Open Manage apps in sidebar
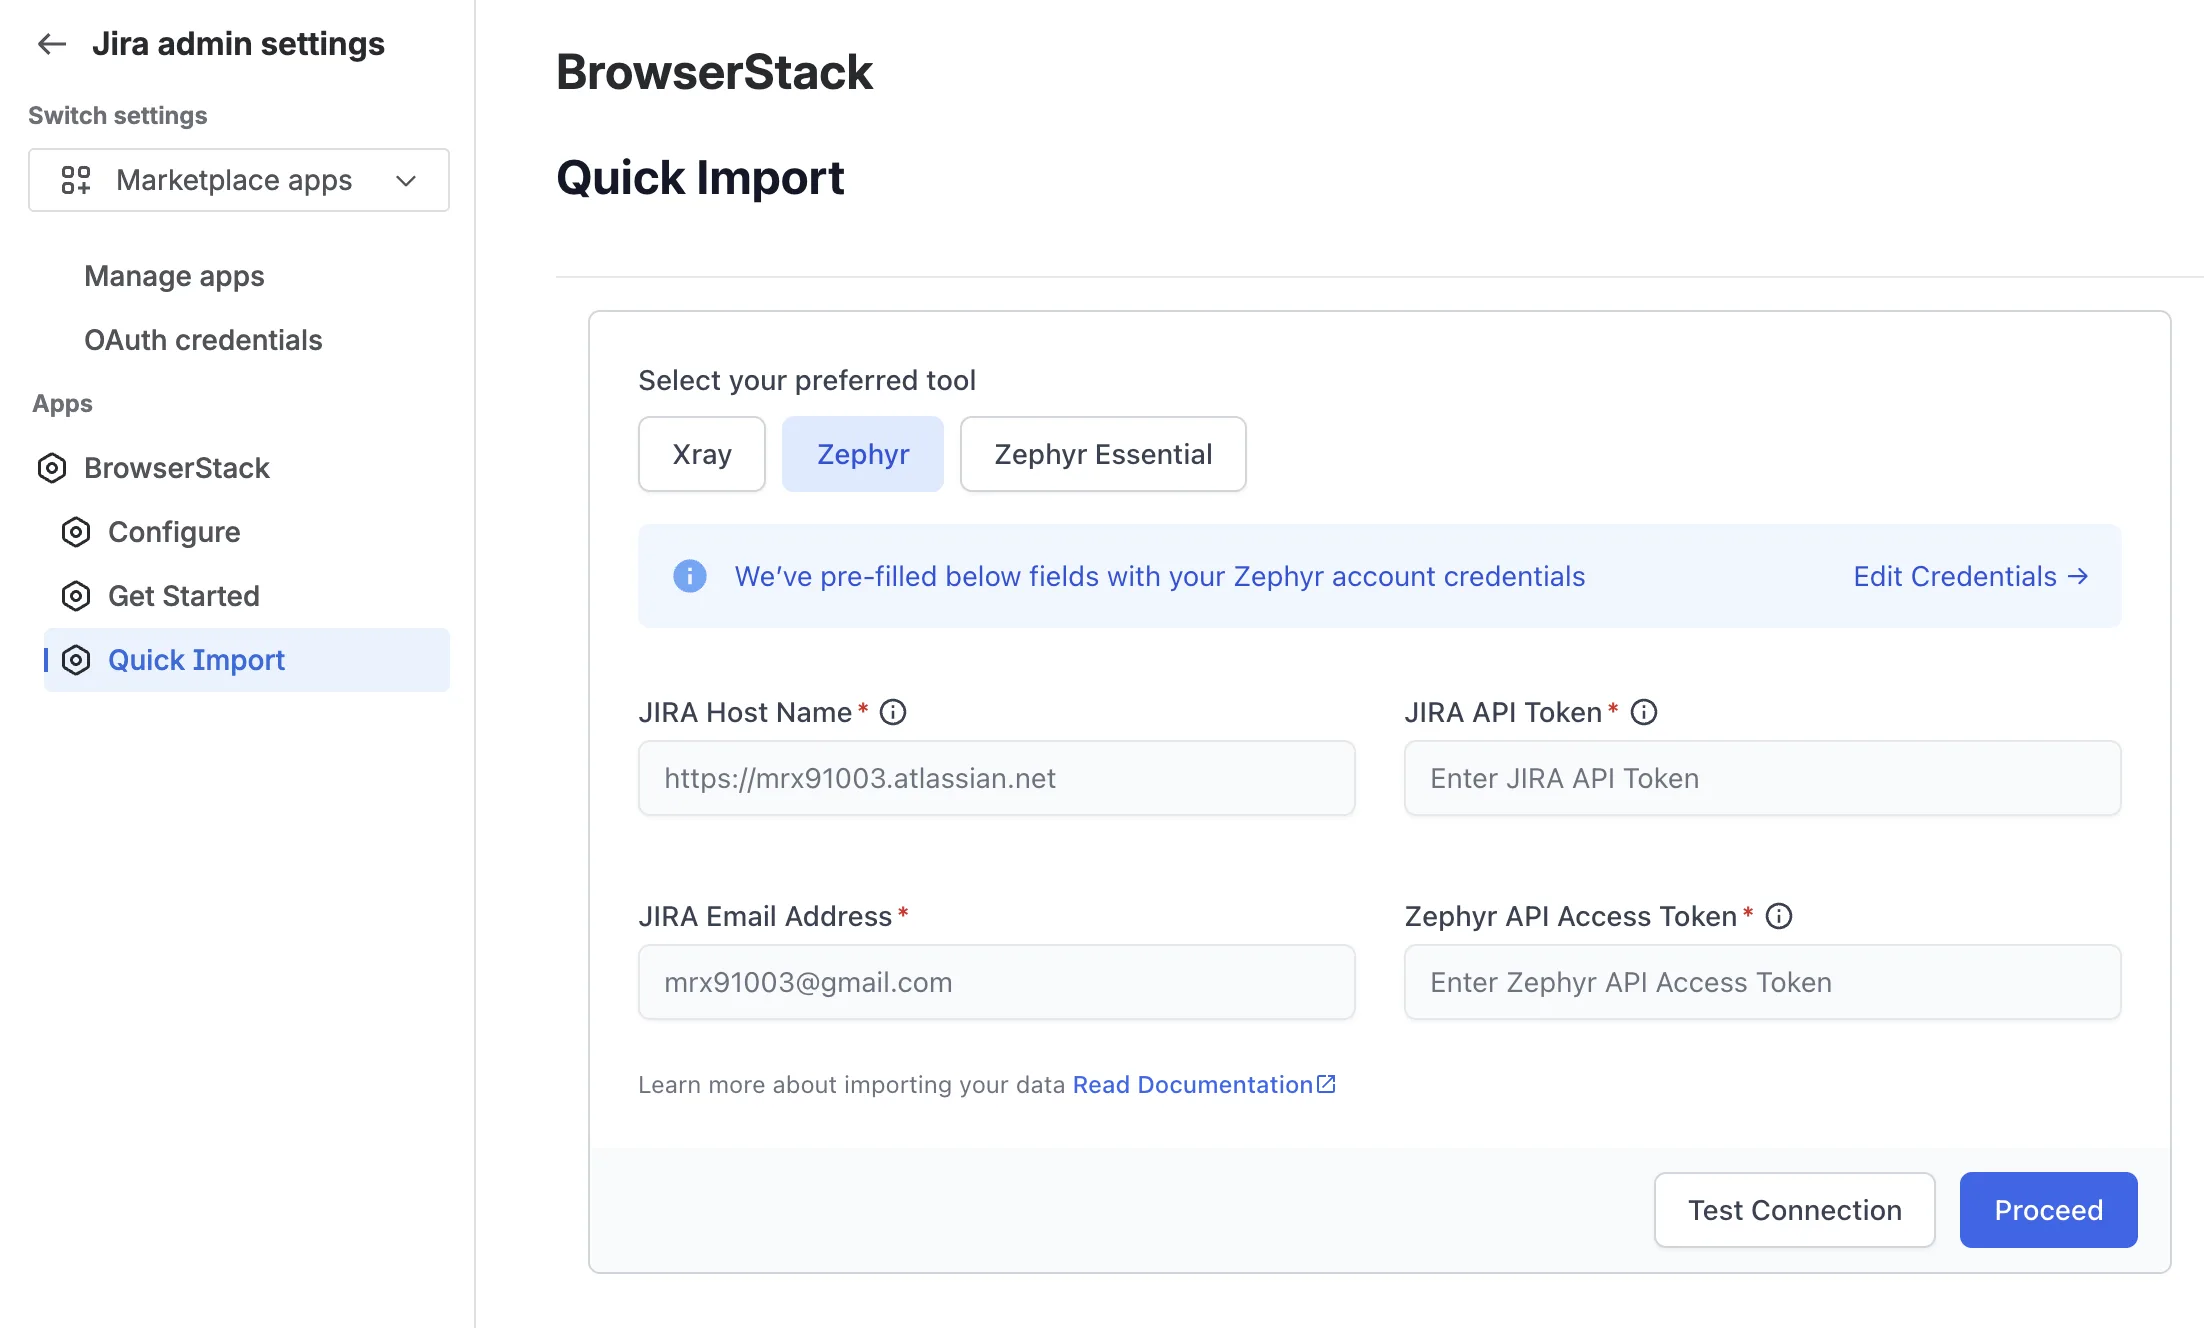This screenshot has height=1328, width=2212. 174,276
